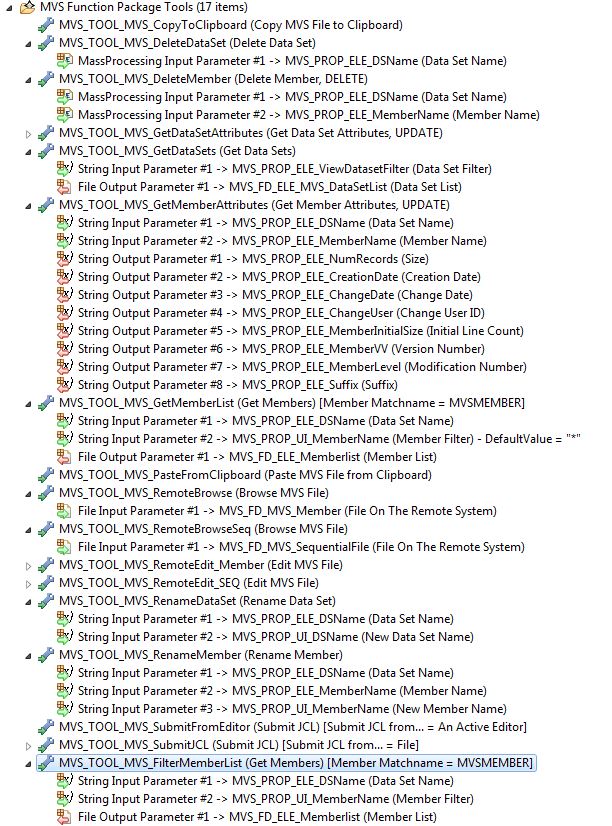The image size is (612, 826).
Task: Click the tool icon beside MVS_TOOL_MVS_PasteFromClipboard
Action: [46, 475]
